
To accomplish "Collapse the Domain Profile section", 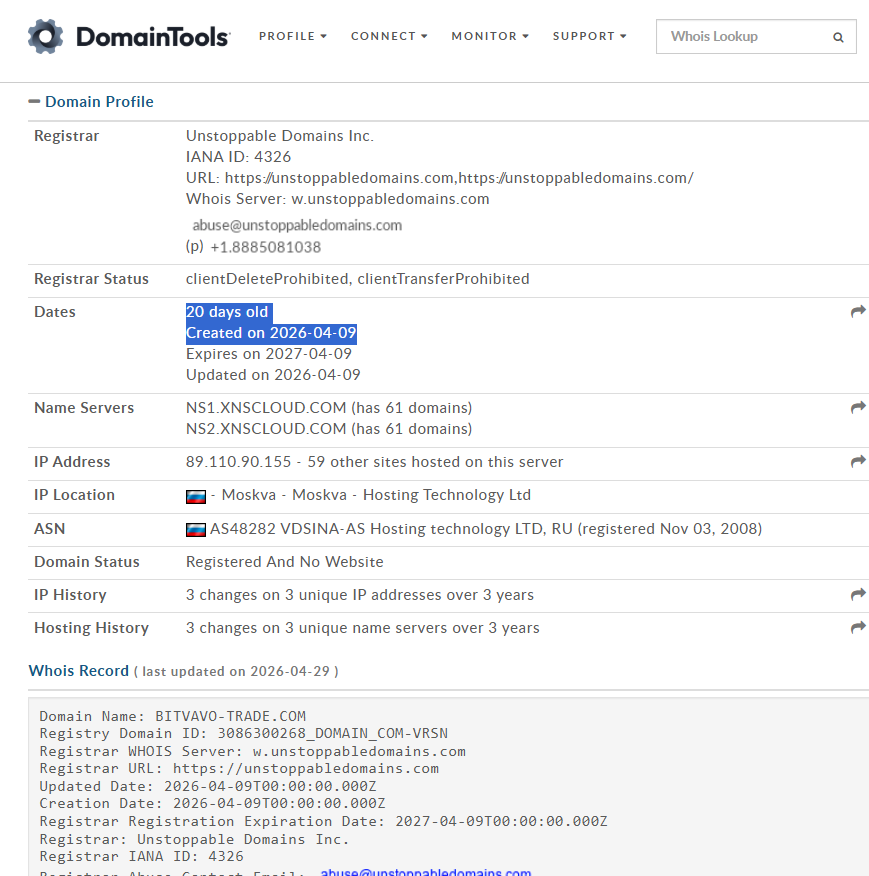I will pos(35,102).
